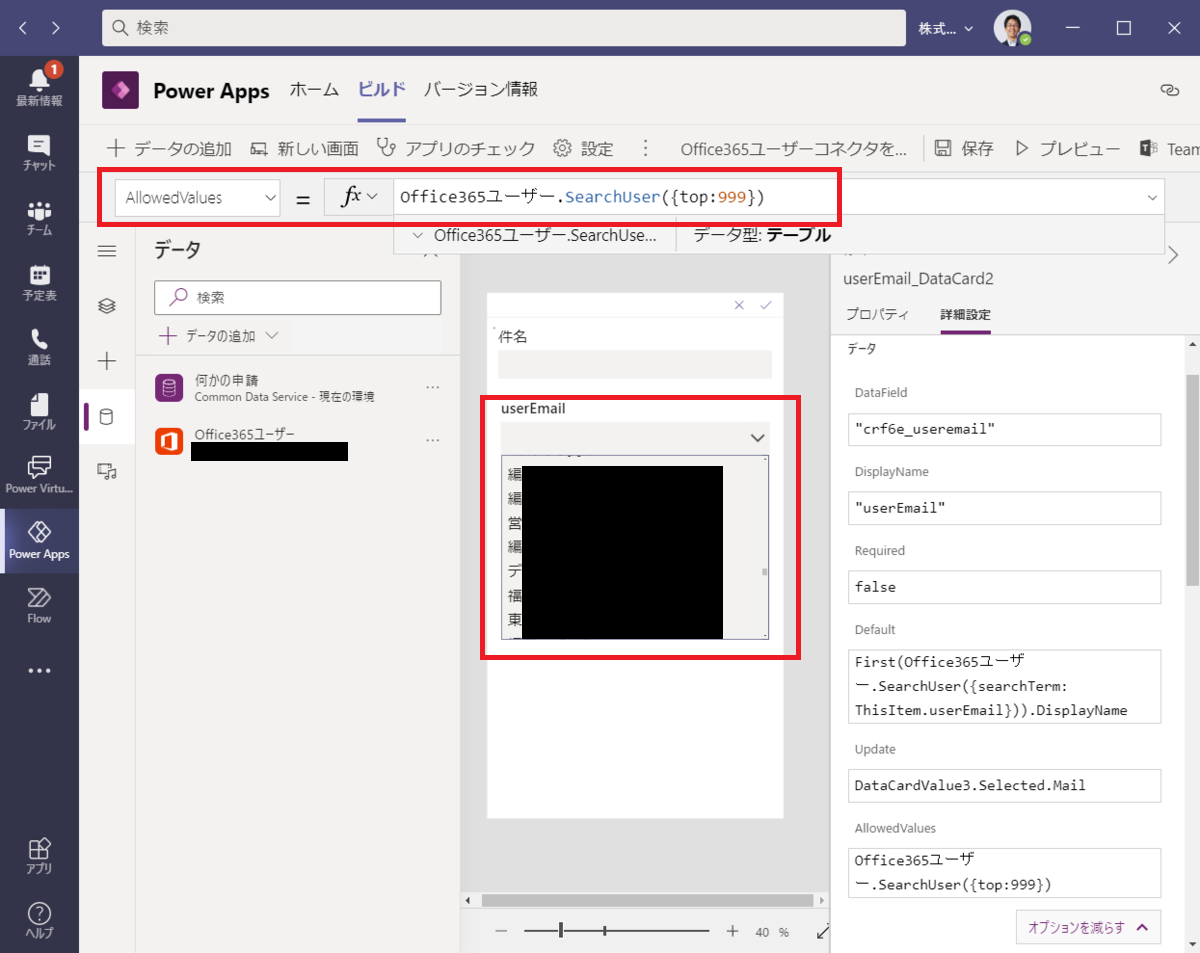
Task: Switch to the ホーム tab
Action: [314, 90]
